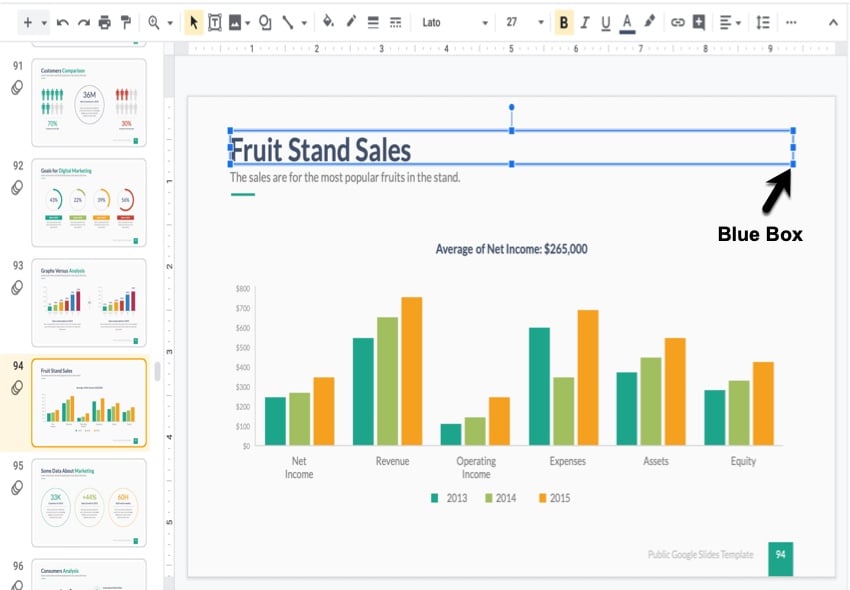Open the font size 27 dropdown
This screenshot has width=850, height=590.
[x=525, y=22]
